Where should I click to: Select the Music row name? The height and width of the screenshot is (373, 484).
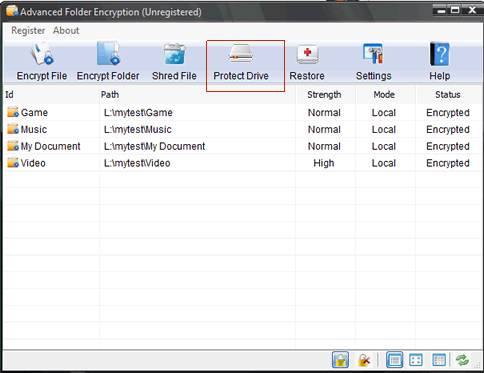(x=34, y=129)
